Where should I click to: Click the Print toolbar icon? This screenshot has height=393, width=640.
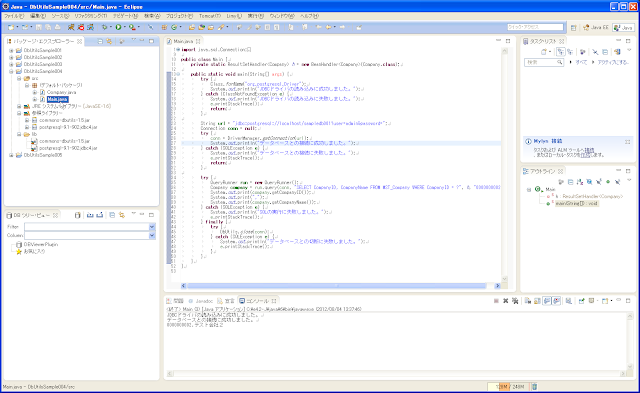point(58,27)
